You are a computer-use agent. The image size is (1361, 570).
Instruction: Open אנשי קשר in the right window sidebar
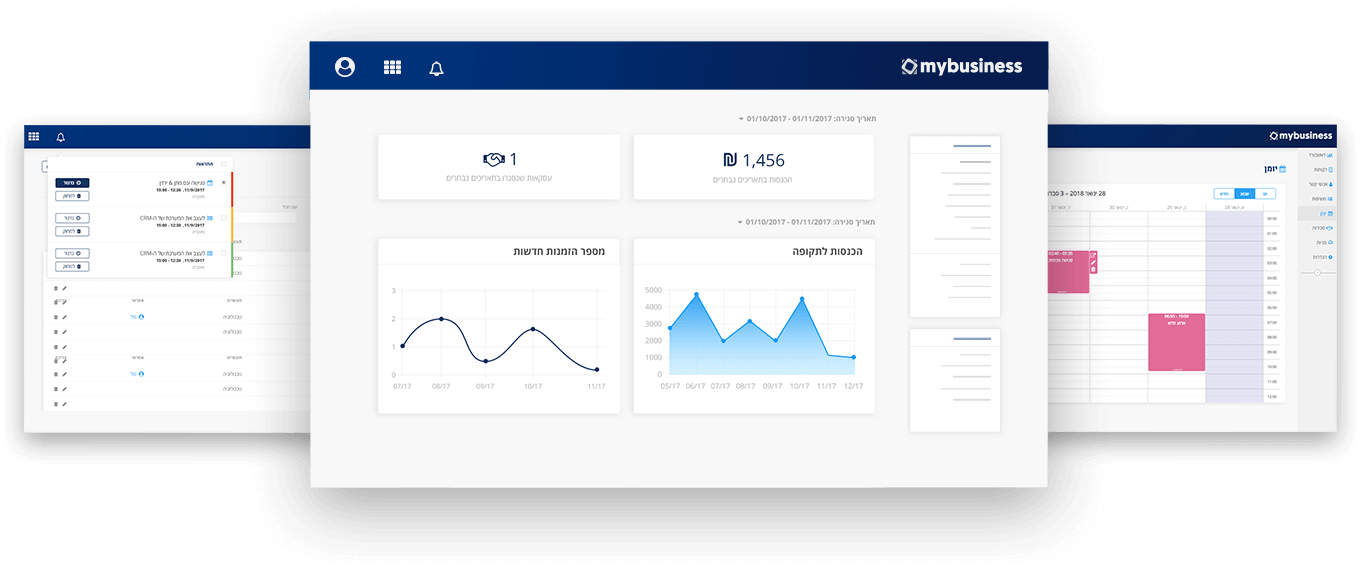click(1320, 184)
